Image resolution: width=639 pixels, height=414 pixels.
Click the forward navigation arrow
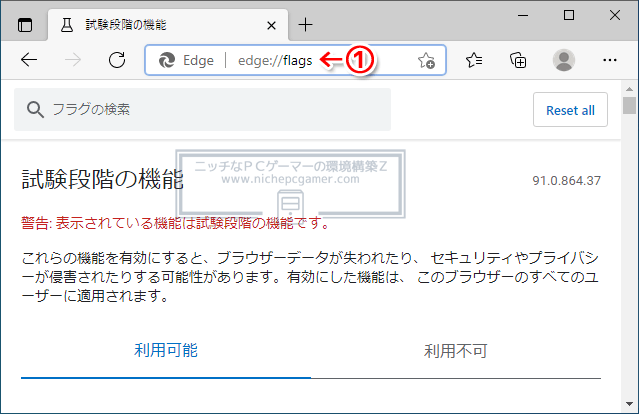[73, 60]
